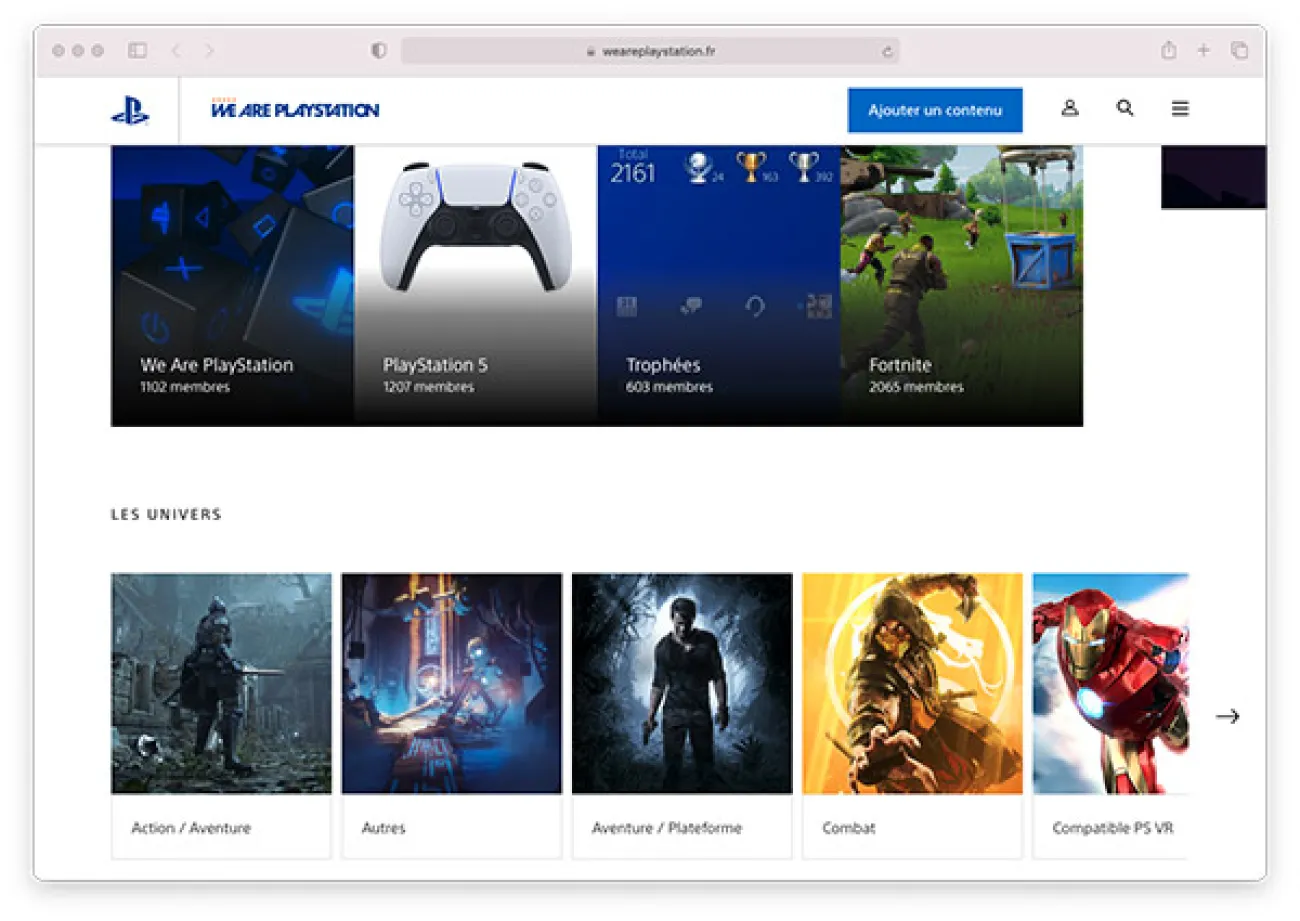Go forward with the browser forward arrow
1300x921 pixels.
click(x=209, y=50)
